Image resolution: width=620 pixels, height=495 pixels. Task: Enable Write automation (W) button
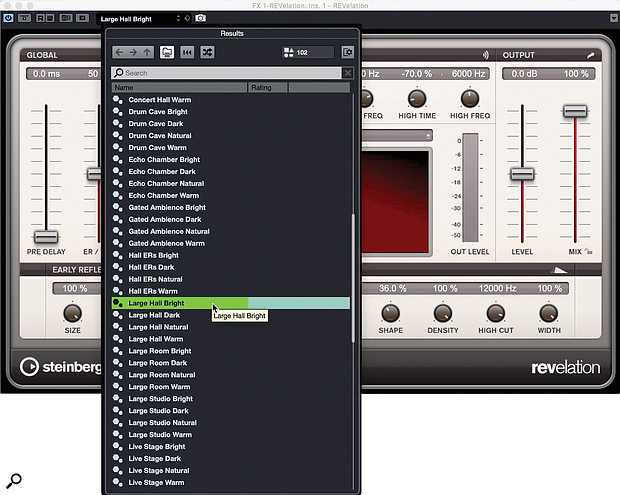[49, 18]
